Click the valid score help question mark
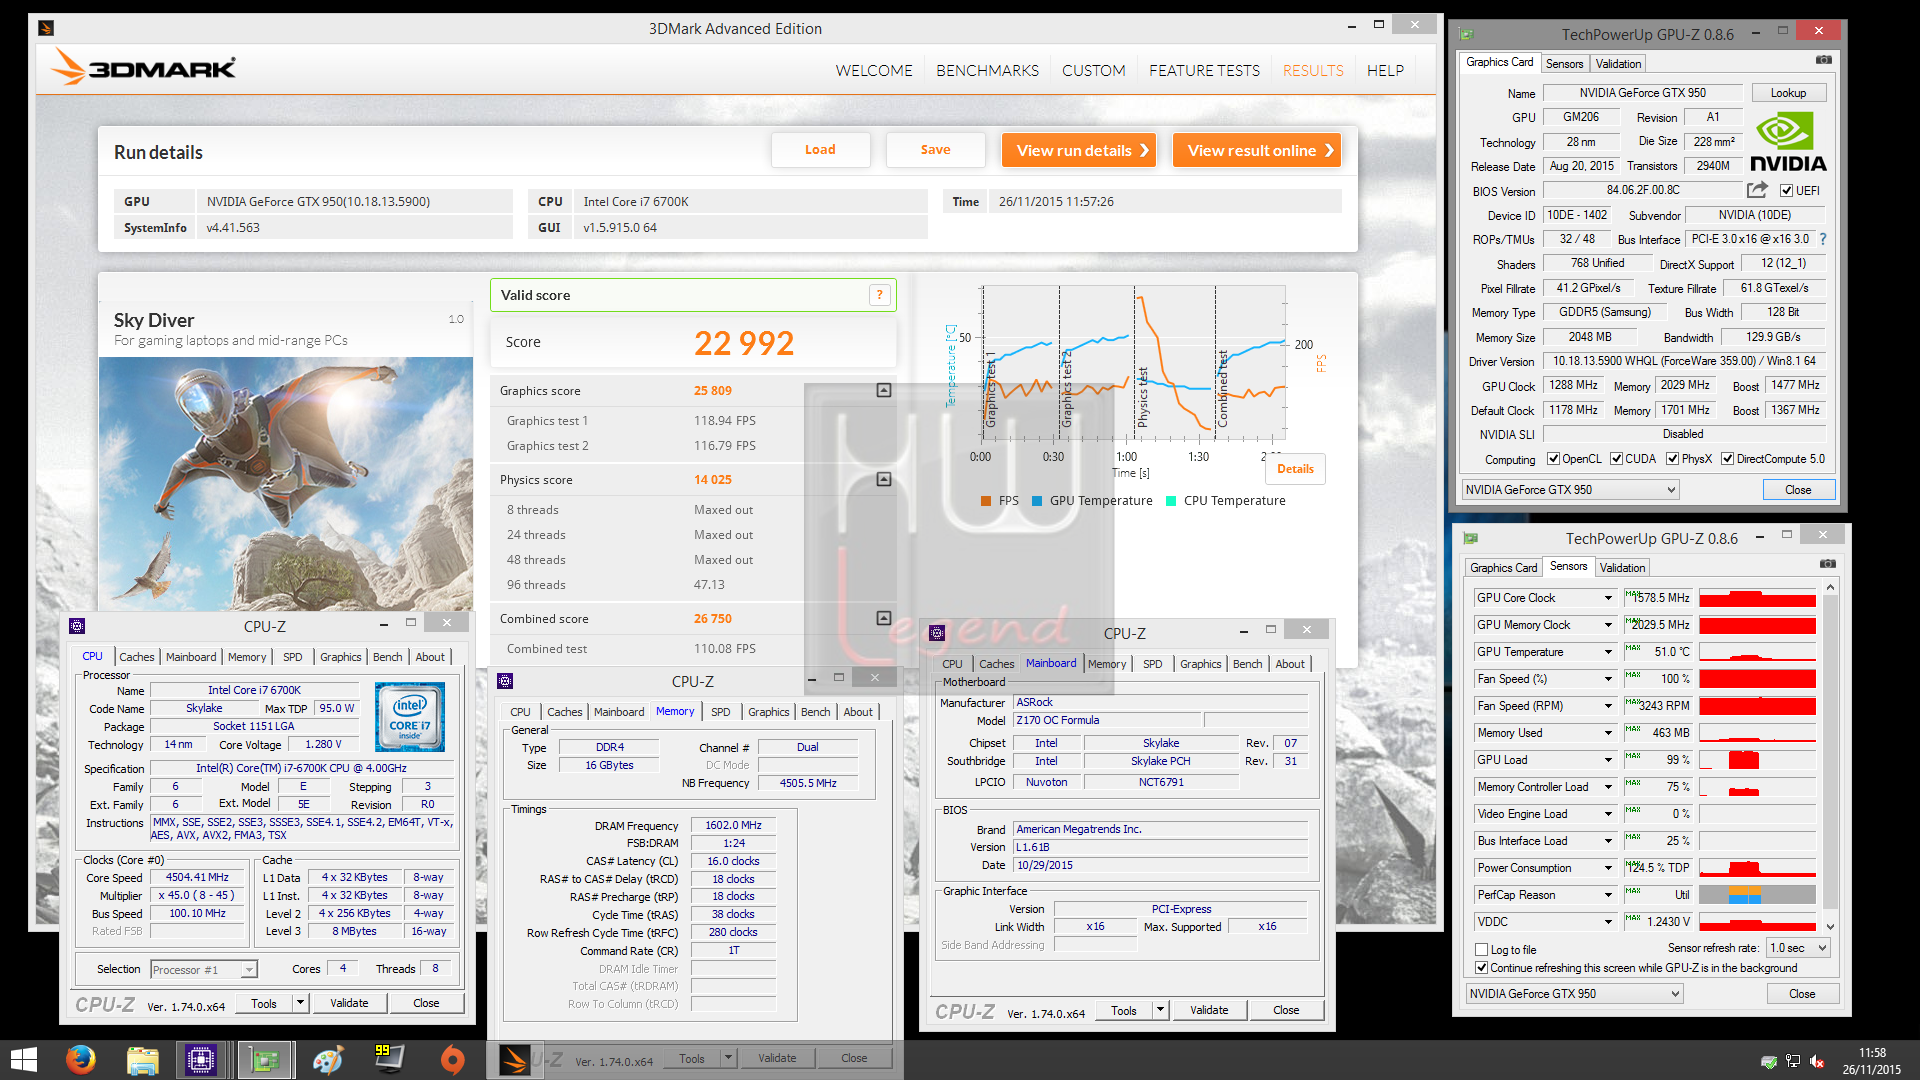Viewport: 1920px width, 1080px height. coord(879,295)
